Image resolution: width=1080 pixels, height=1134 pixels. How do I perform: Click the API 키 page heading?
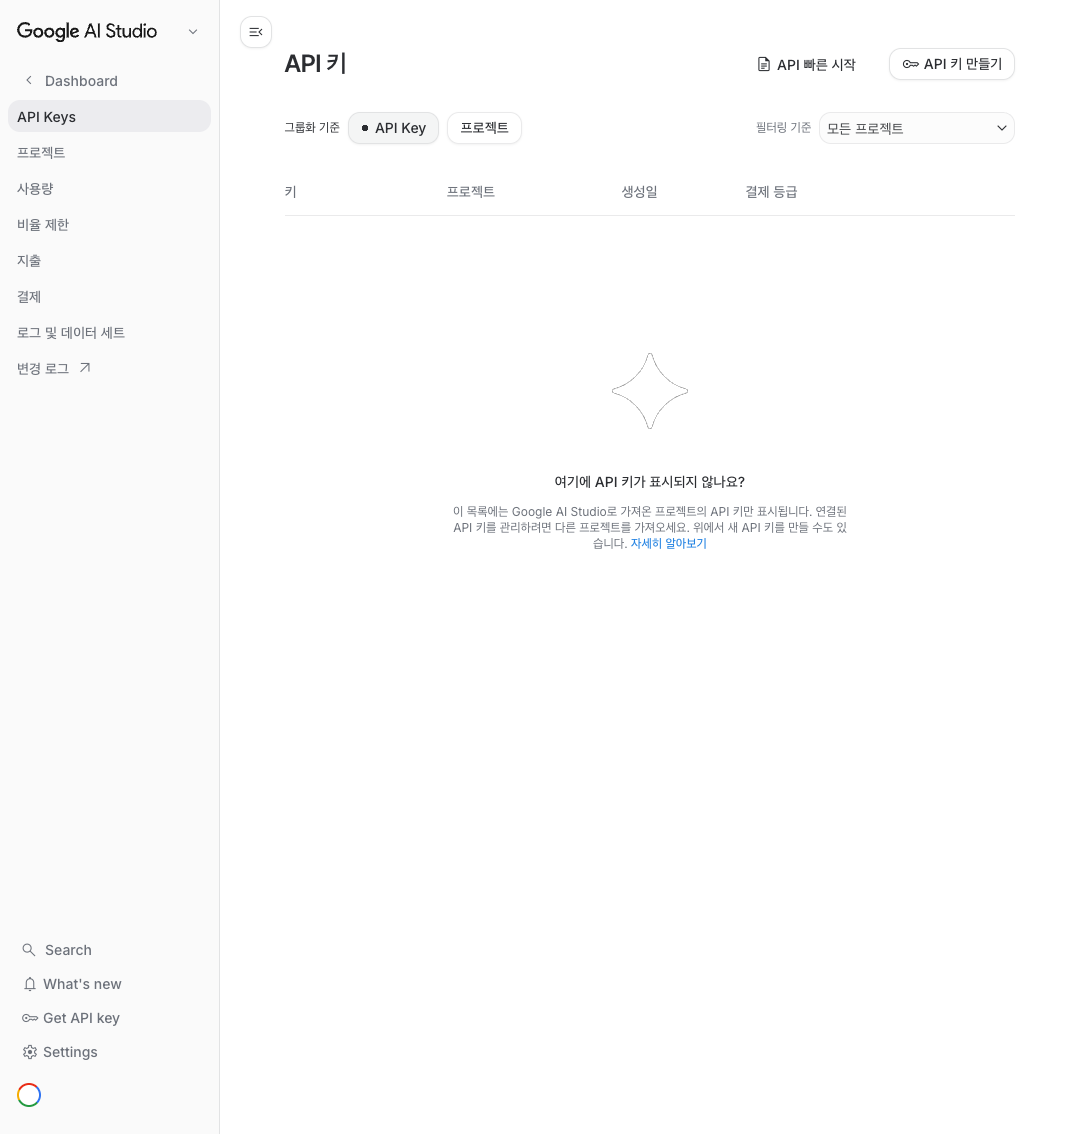point(315,64)
